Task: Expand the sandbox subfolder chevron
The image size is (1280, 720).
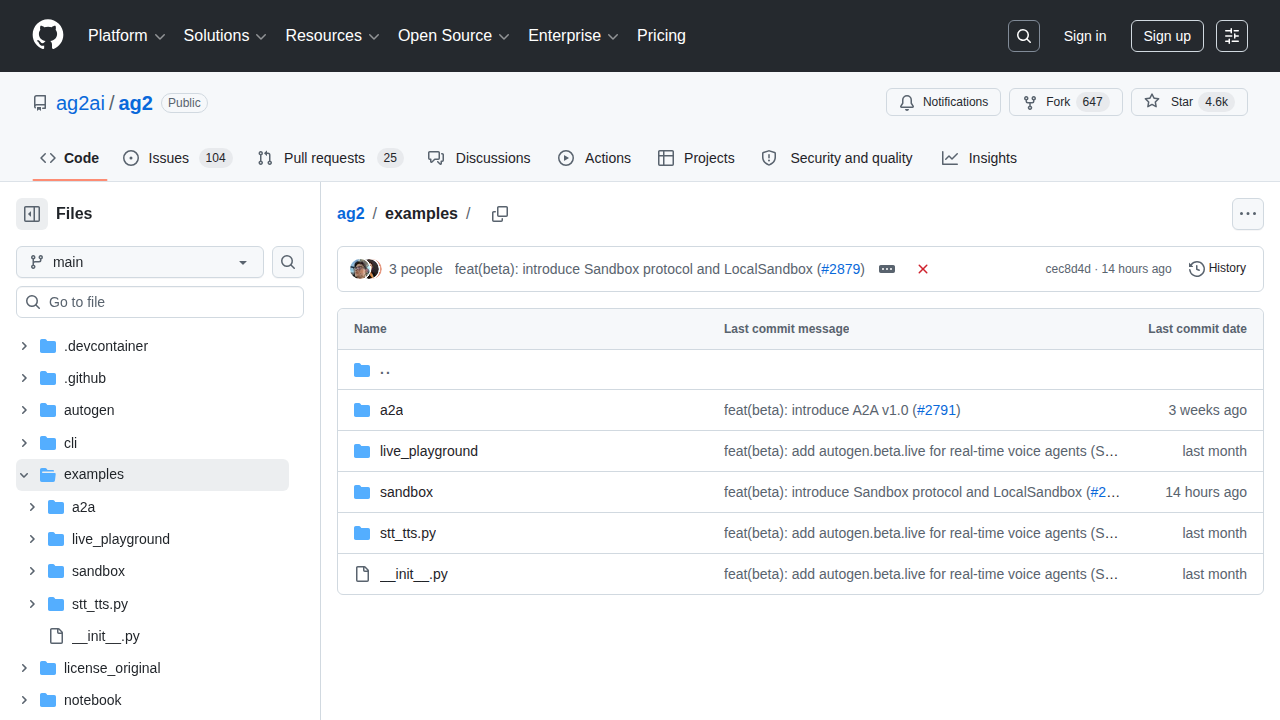Action: [32, 571]
